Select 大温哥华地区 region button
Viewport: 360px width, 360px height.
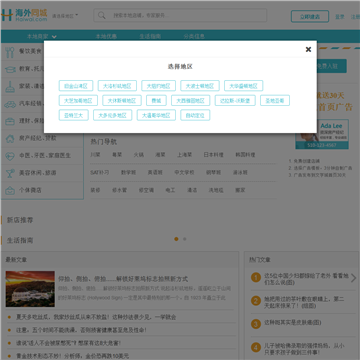pyautogui.click(x=156, y=115)
